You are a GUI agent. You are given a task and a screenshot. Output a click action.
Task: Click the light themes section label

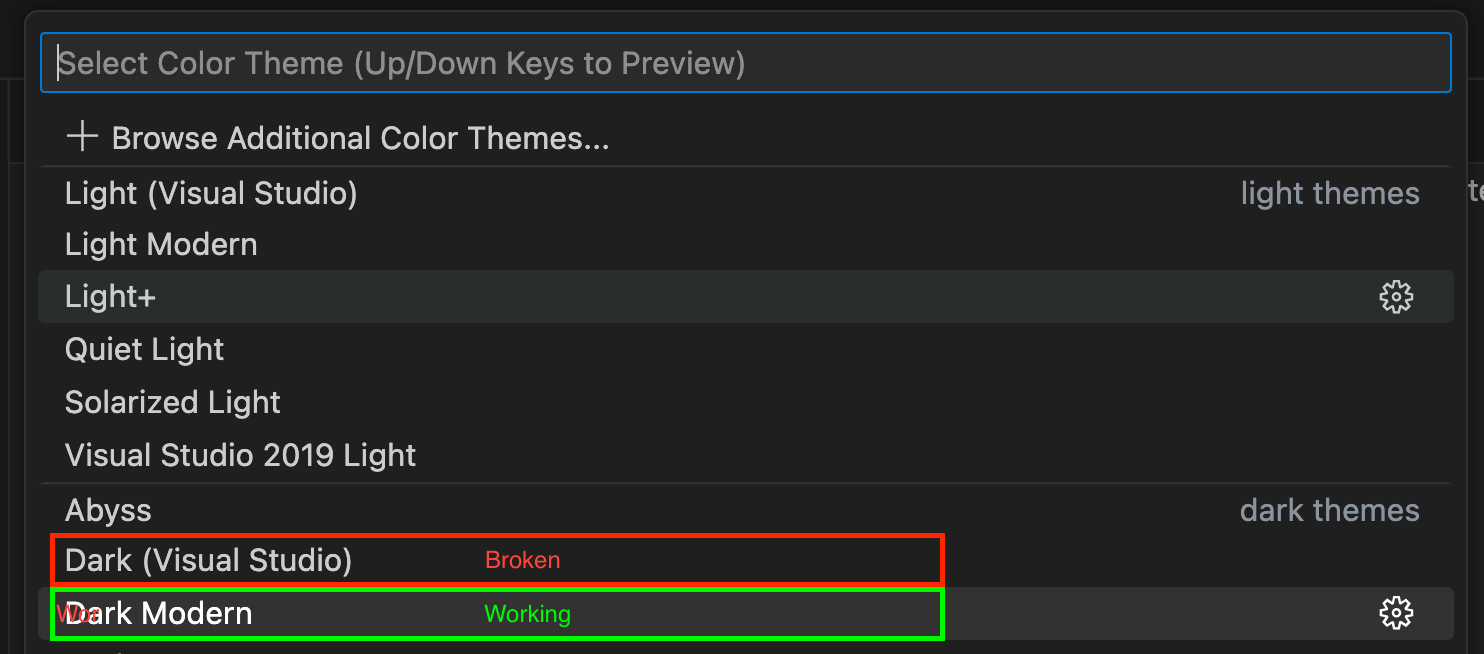[1330, 192]
